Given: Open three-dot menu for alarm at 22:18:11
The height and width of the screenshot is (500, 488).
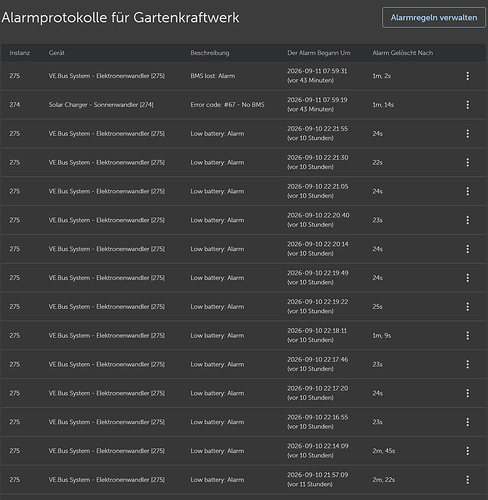Looking at the screenshot, I should tap(468, 335).
